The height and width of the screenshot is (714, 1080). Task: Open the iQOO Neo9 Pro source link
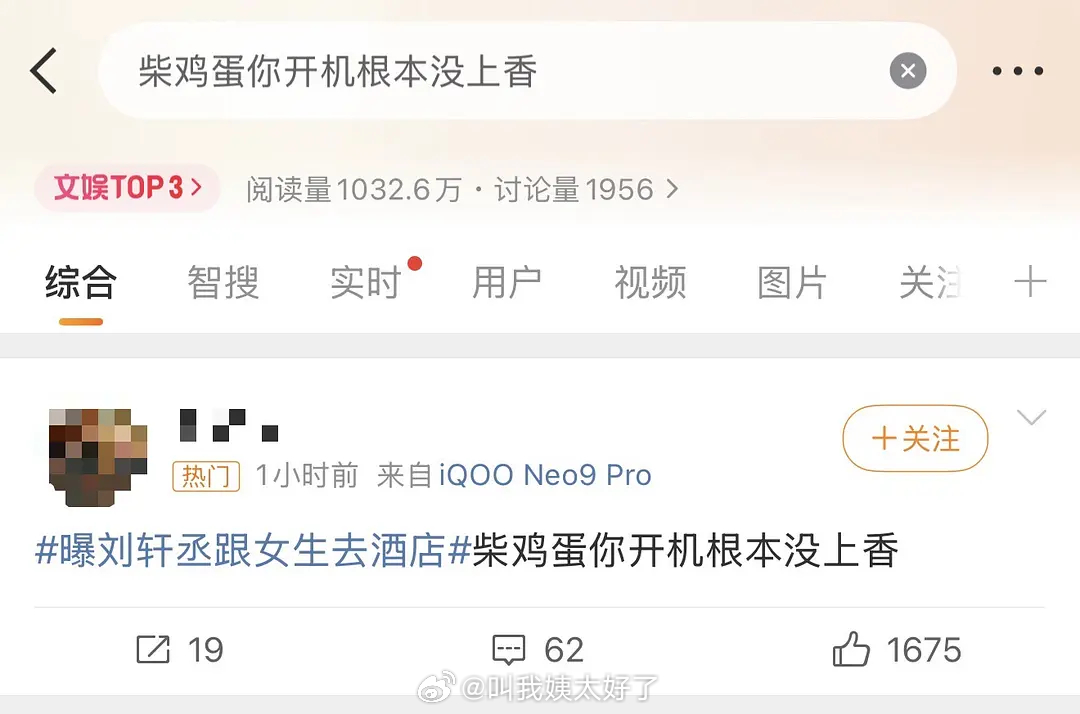click(x=545, y=475)
